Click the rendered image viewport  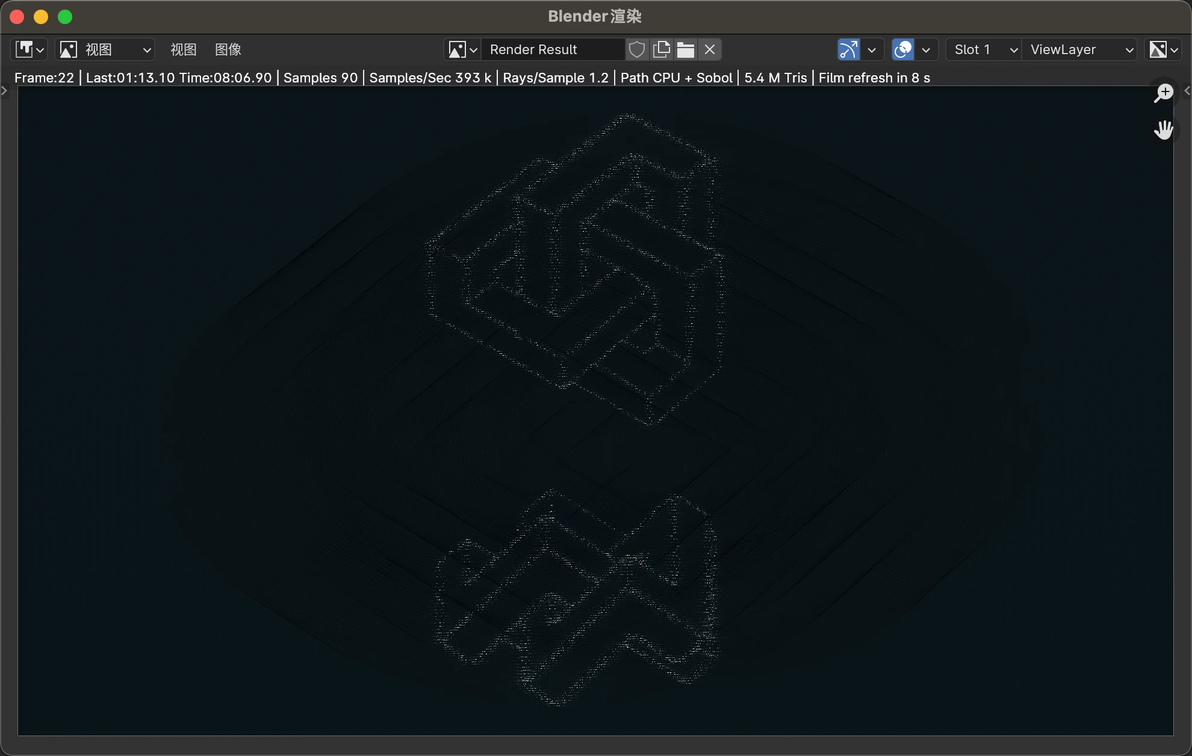point(595,411)
